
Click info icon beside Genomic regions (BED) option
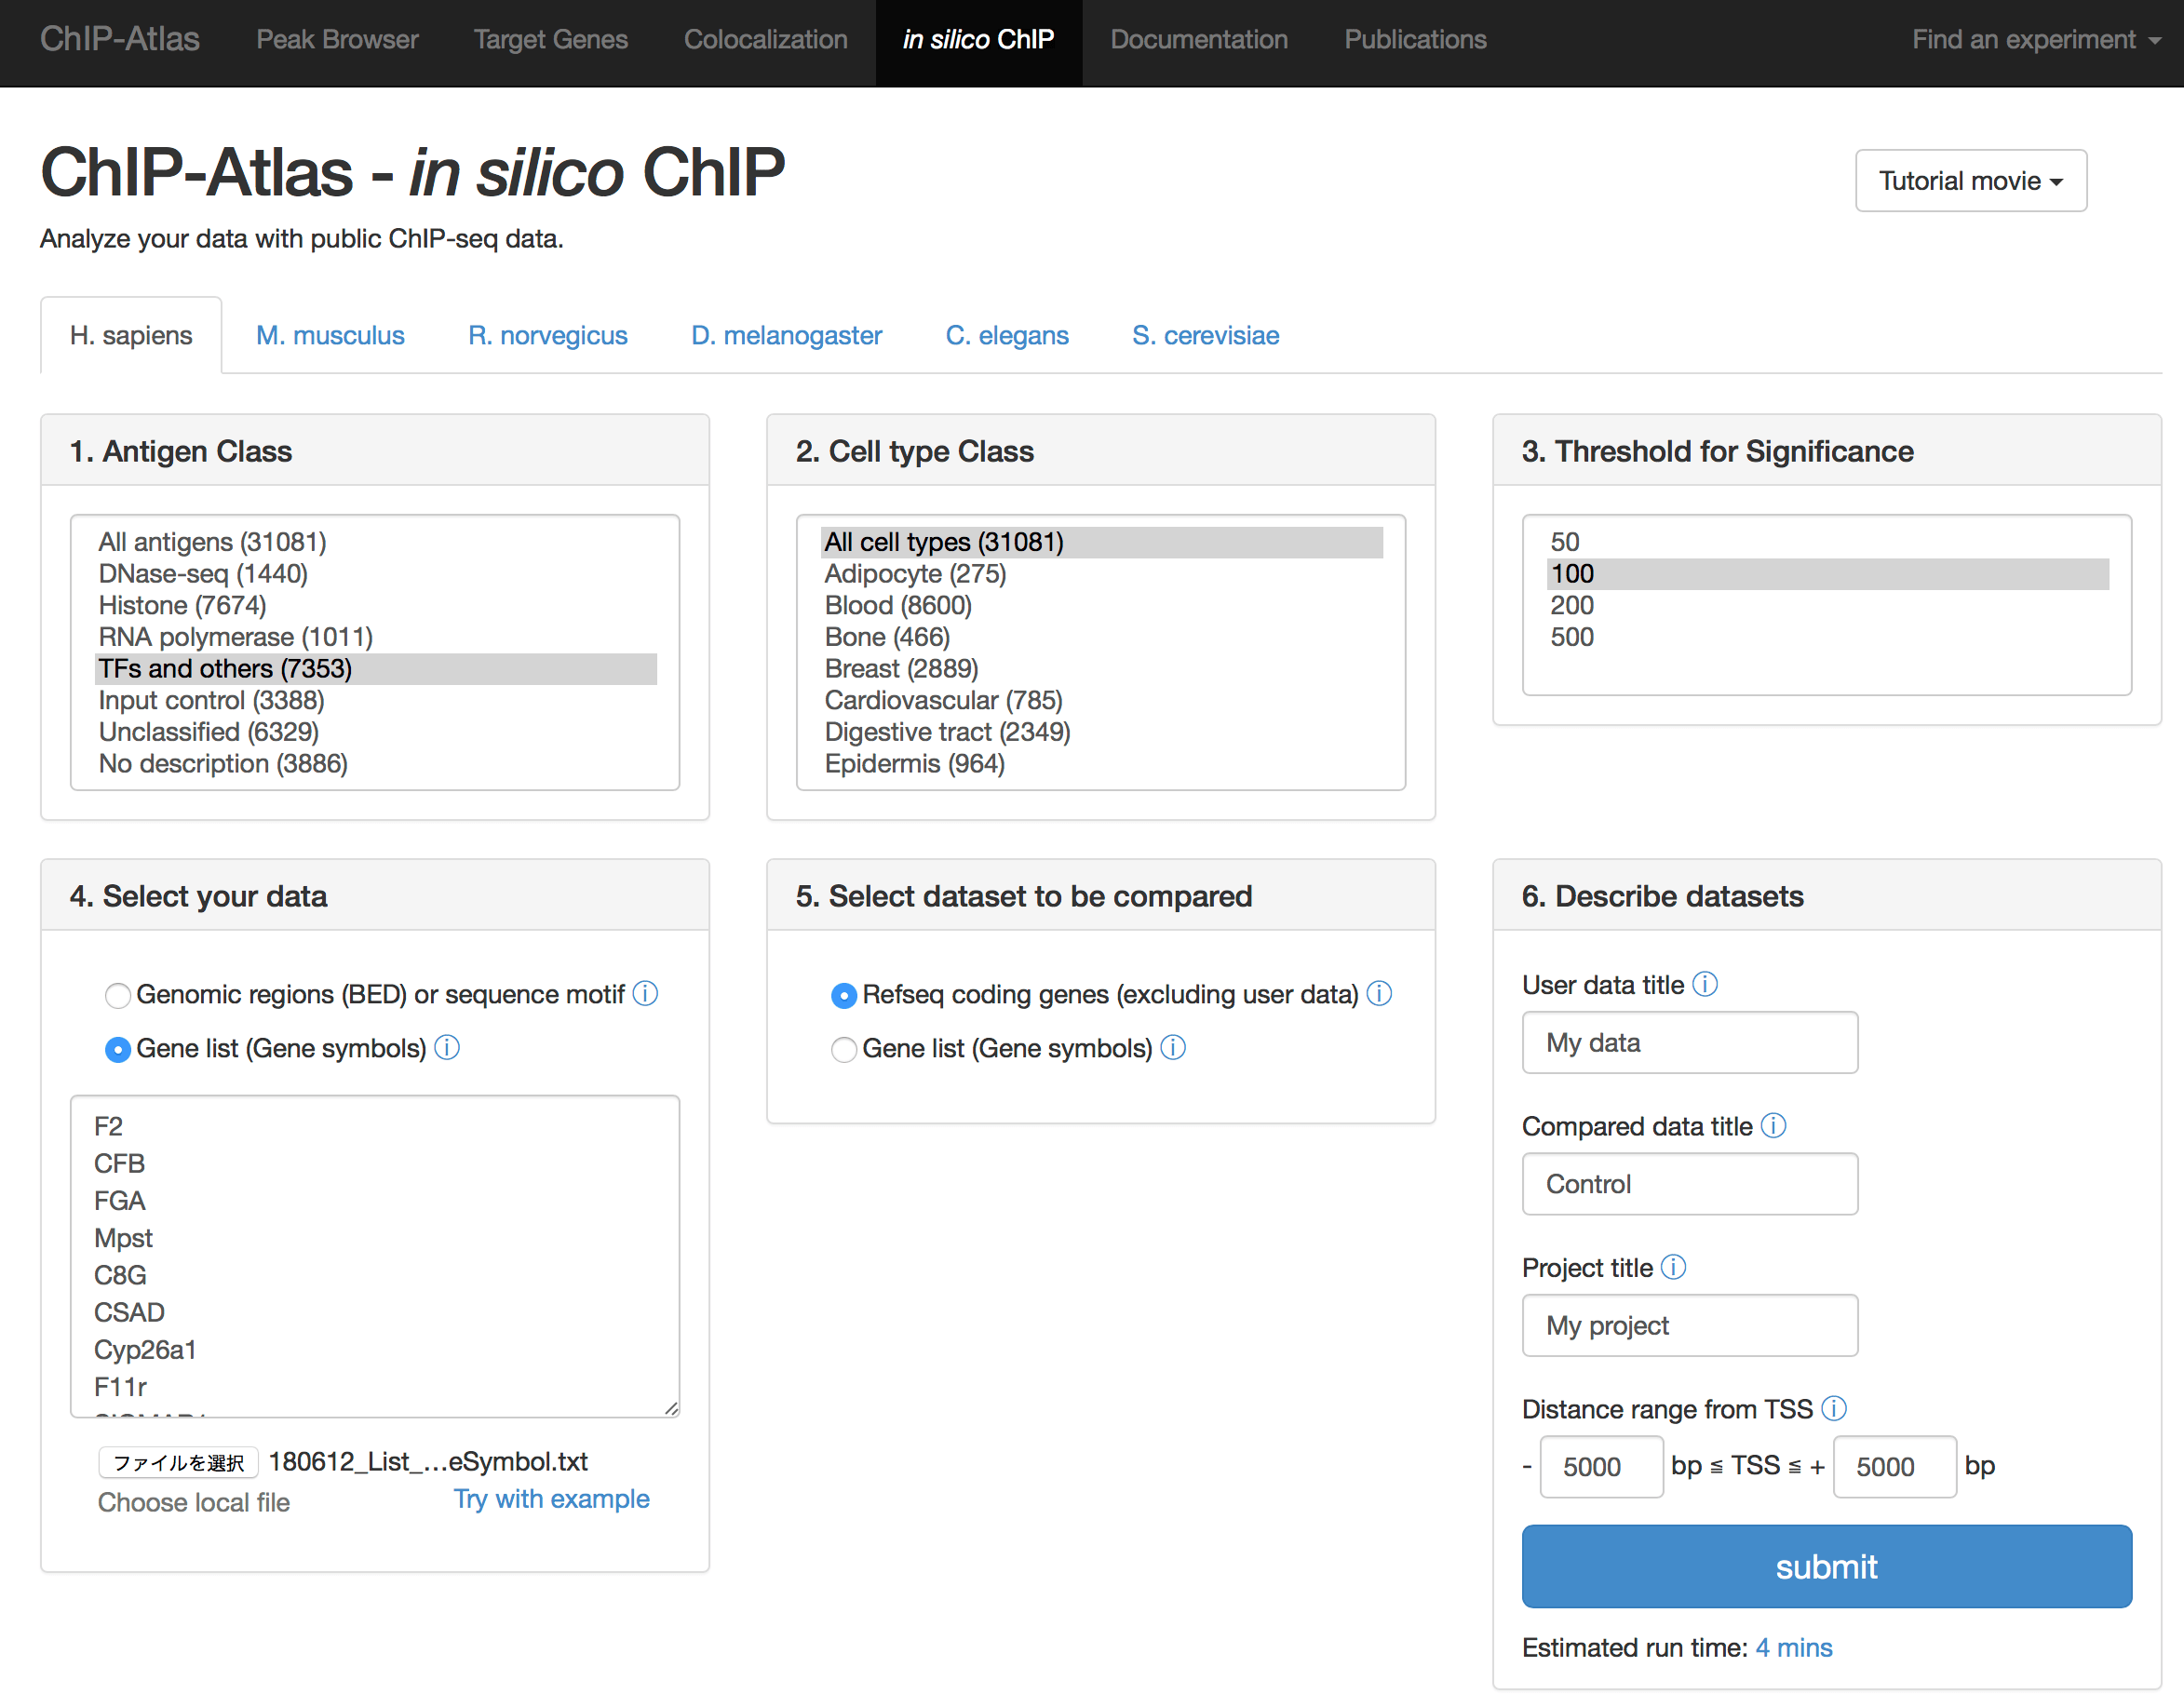coord(646,993)
